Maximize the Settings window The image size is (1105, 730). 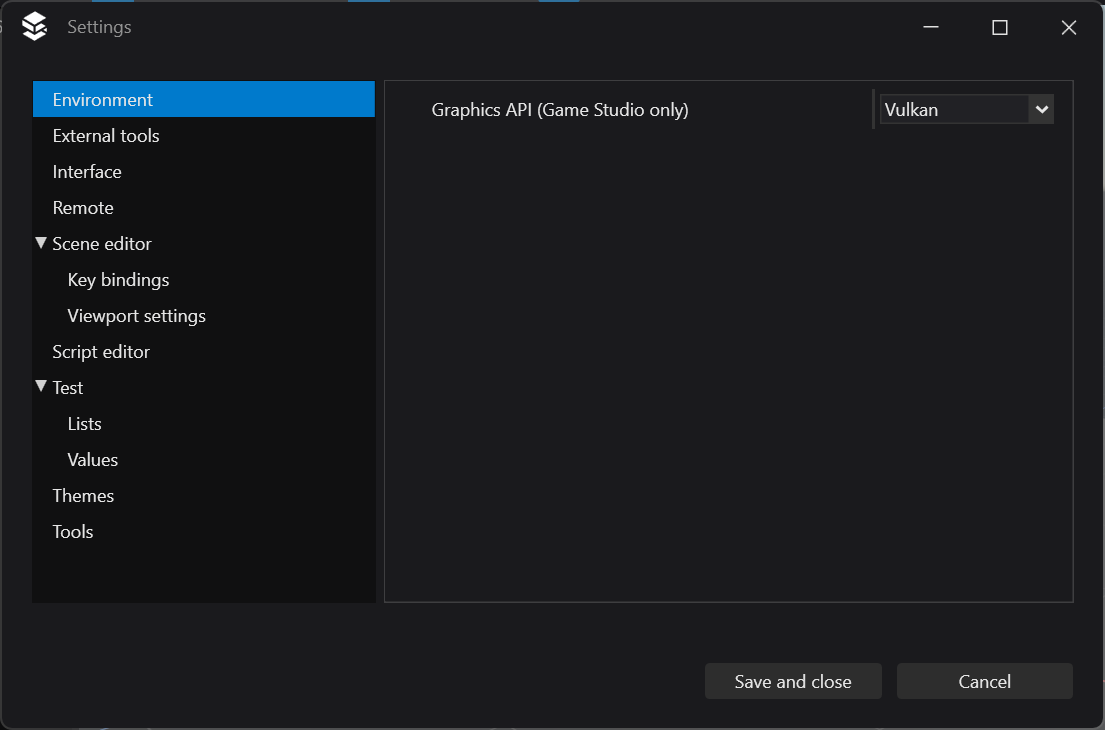(x=999, y=27)
